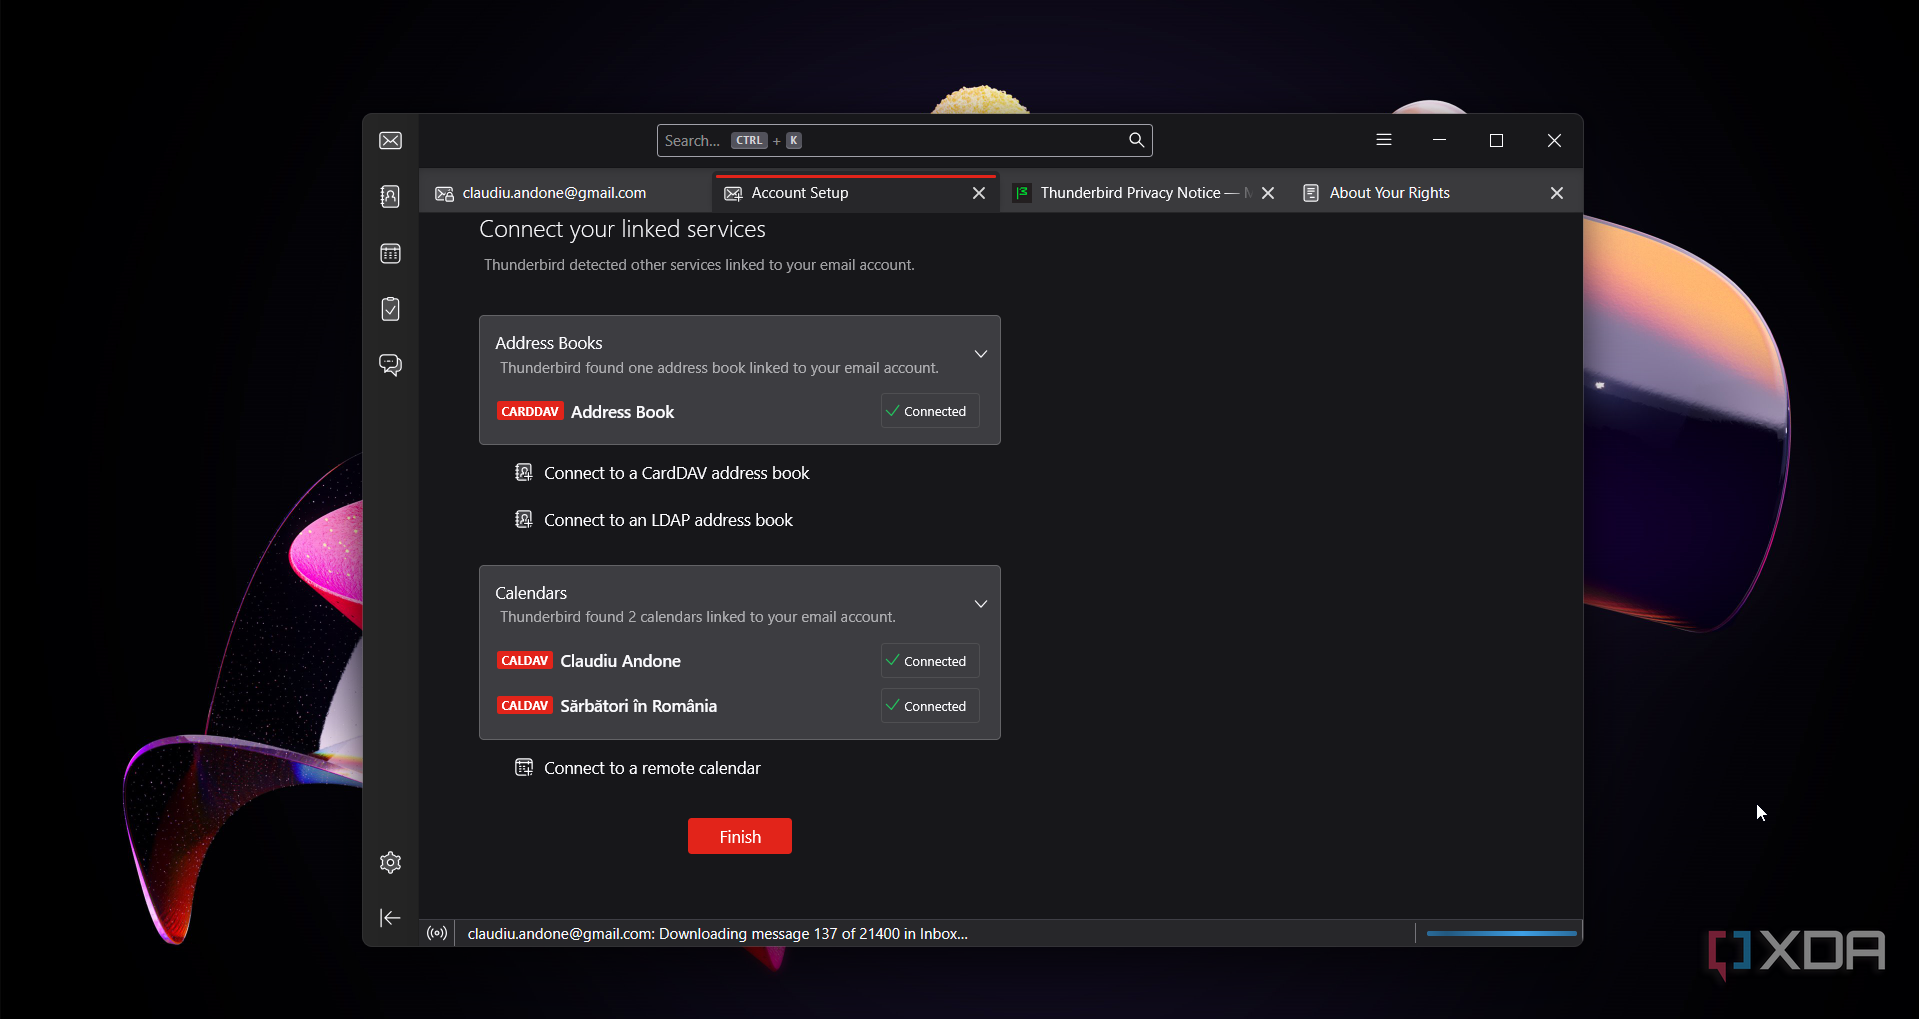Click the Connect your linked services heading
This screenshot has height=1019, width=1919.
(x=622, y=229)
